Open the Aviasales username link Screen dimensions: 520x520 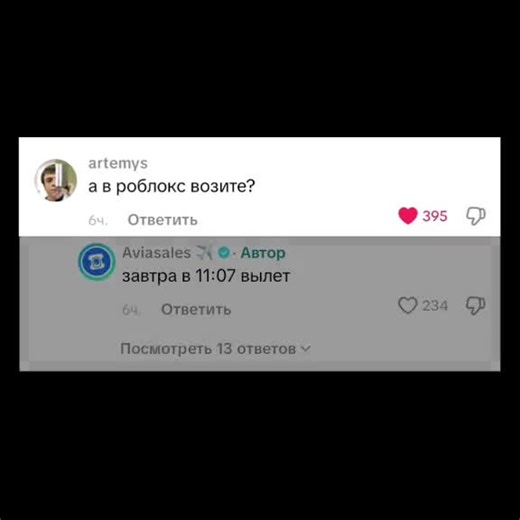pyautogui.click(x=156, y=253)
